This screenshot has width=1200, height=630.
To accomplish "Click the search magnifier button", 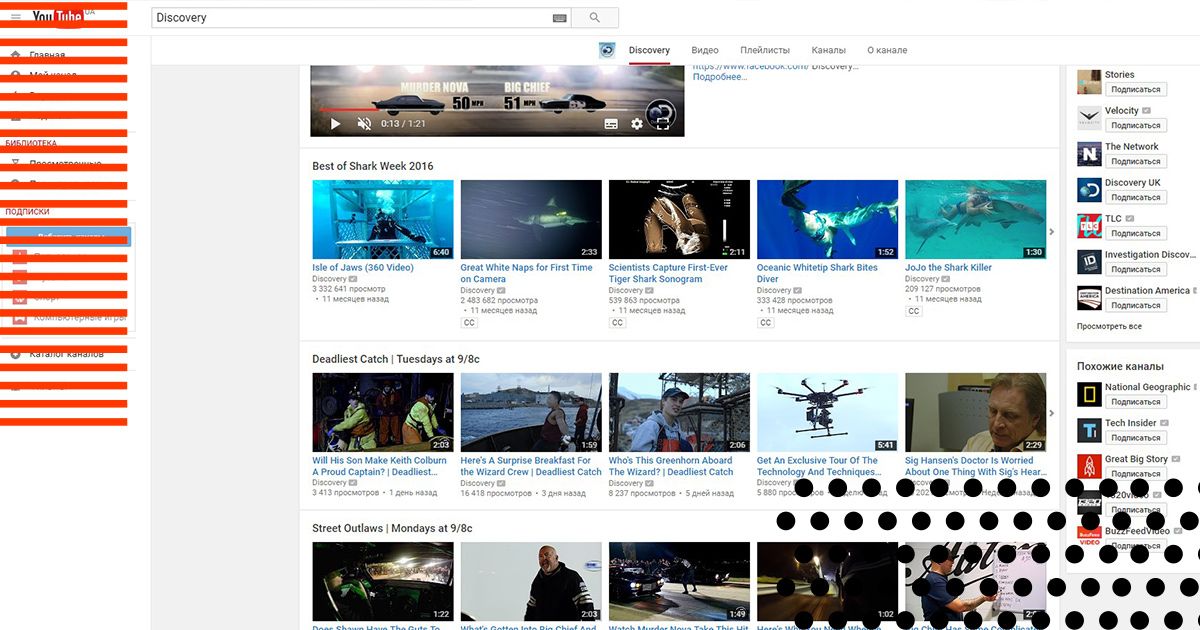I will pyautogui.click(x=595, y=18).
